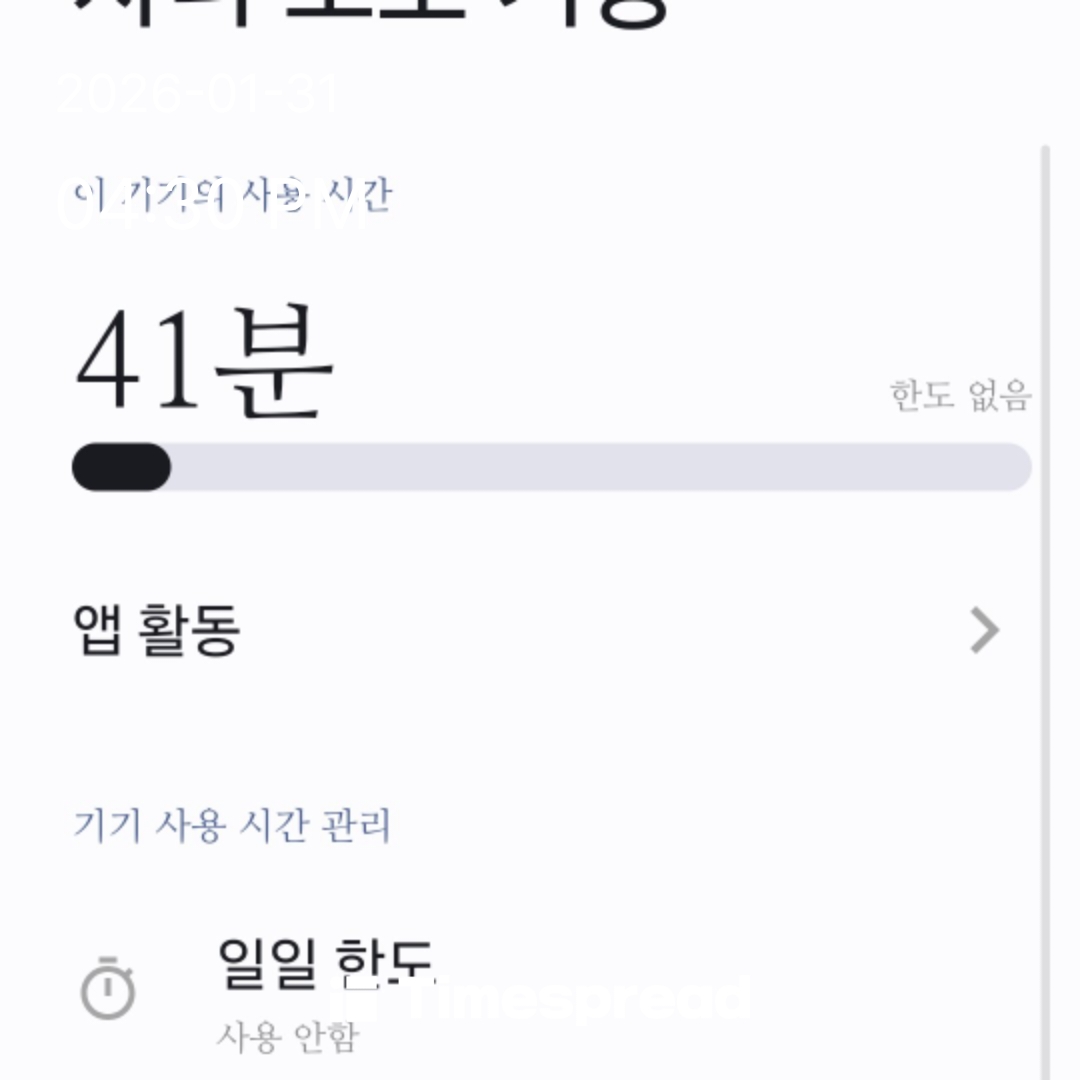The image size is (1080, 1080).
Task: Open the 앱 활동 menu item
Action: [157, 631]
